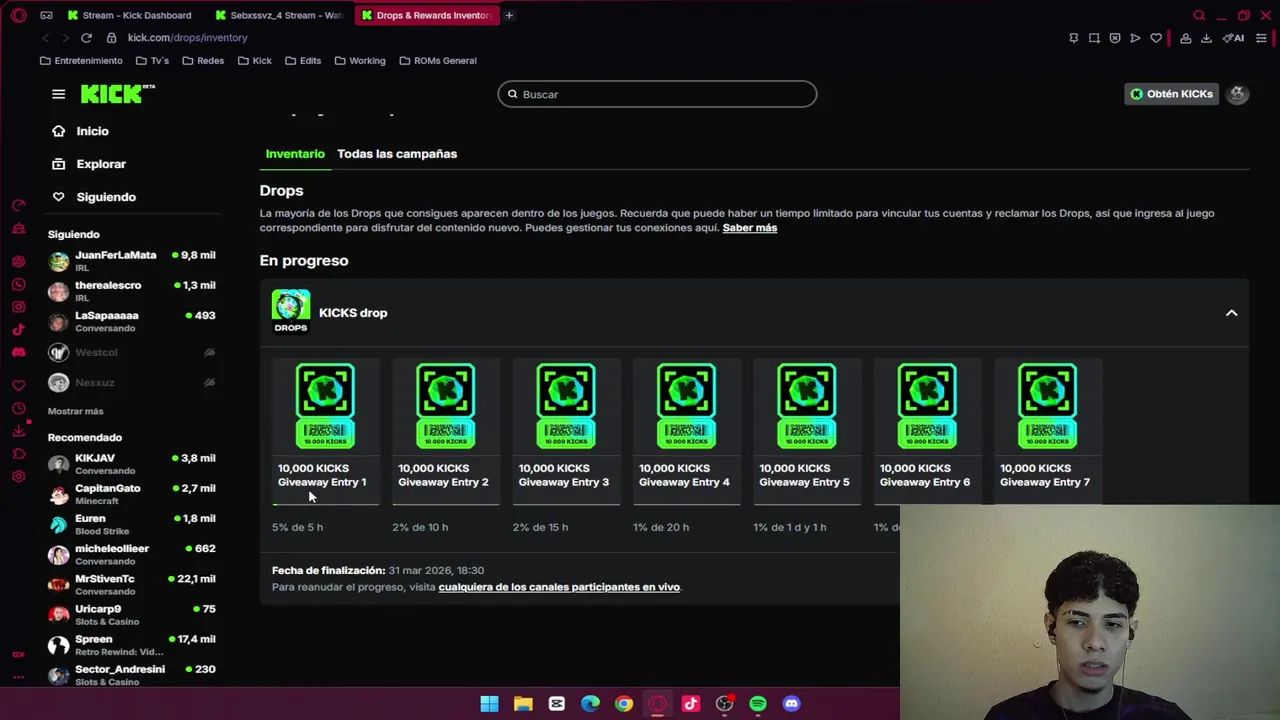Open Spreen channel in recommended list
The height and width of the screenshot is (720, 1280).
coord(132,645)
